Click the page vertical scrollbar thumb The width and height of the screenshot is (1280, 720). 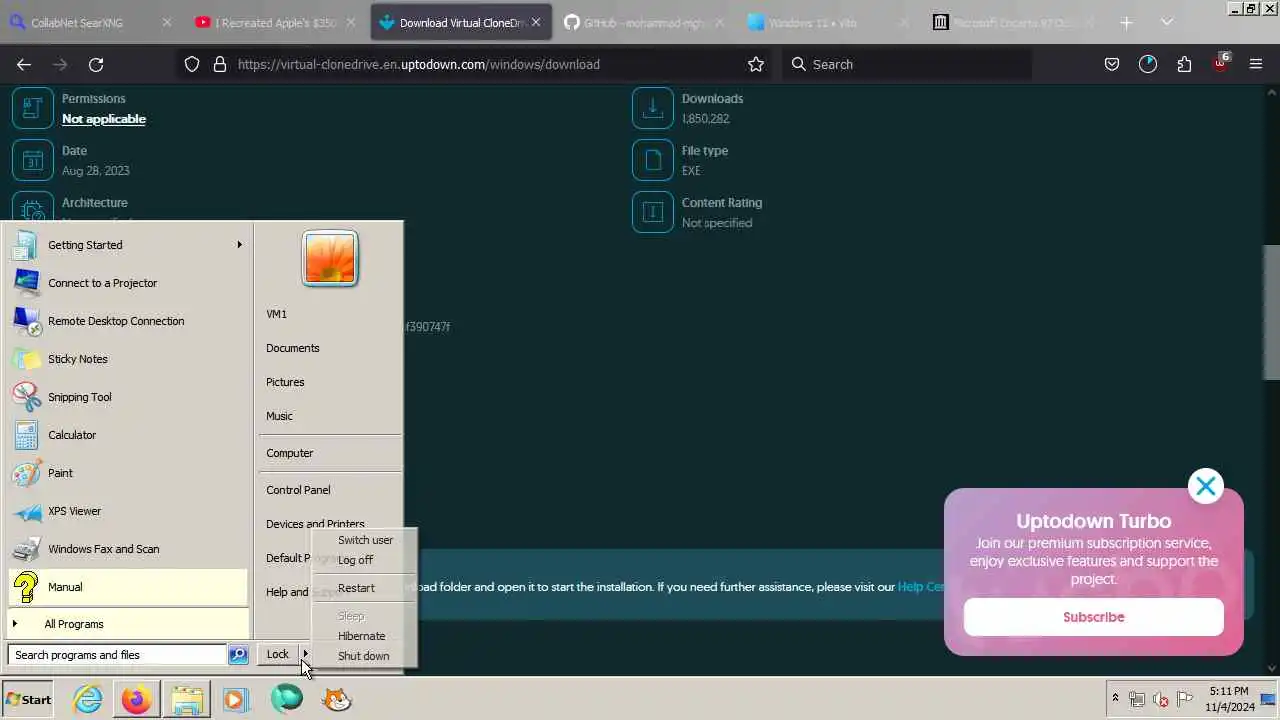click(1271, 312)
